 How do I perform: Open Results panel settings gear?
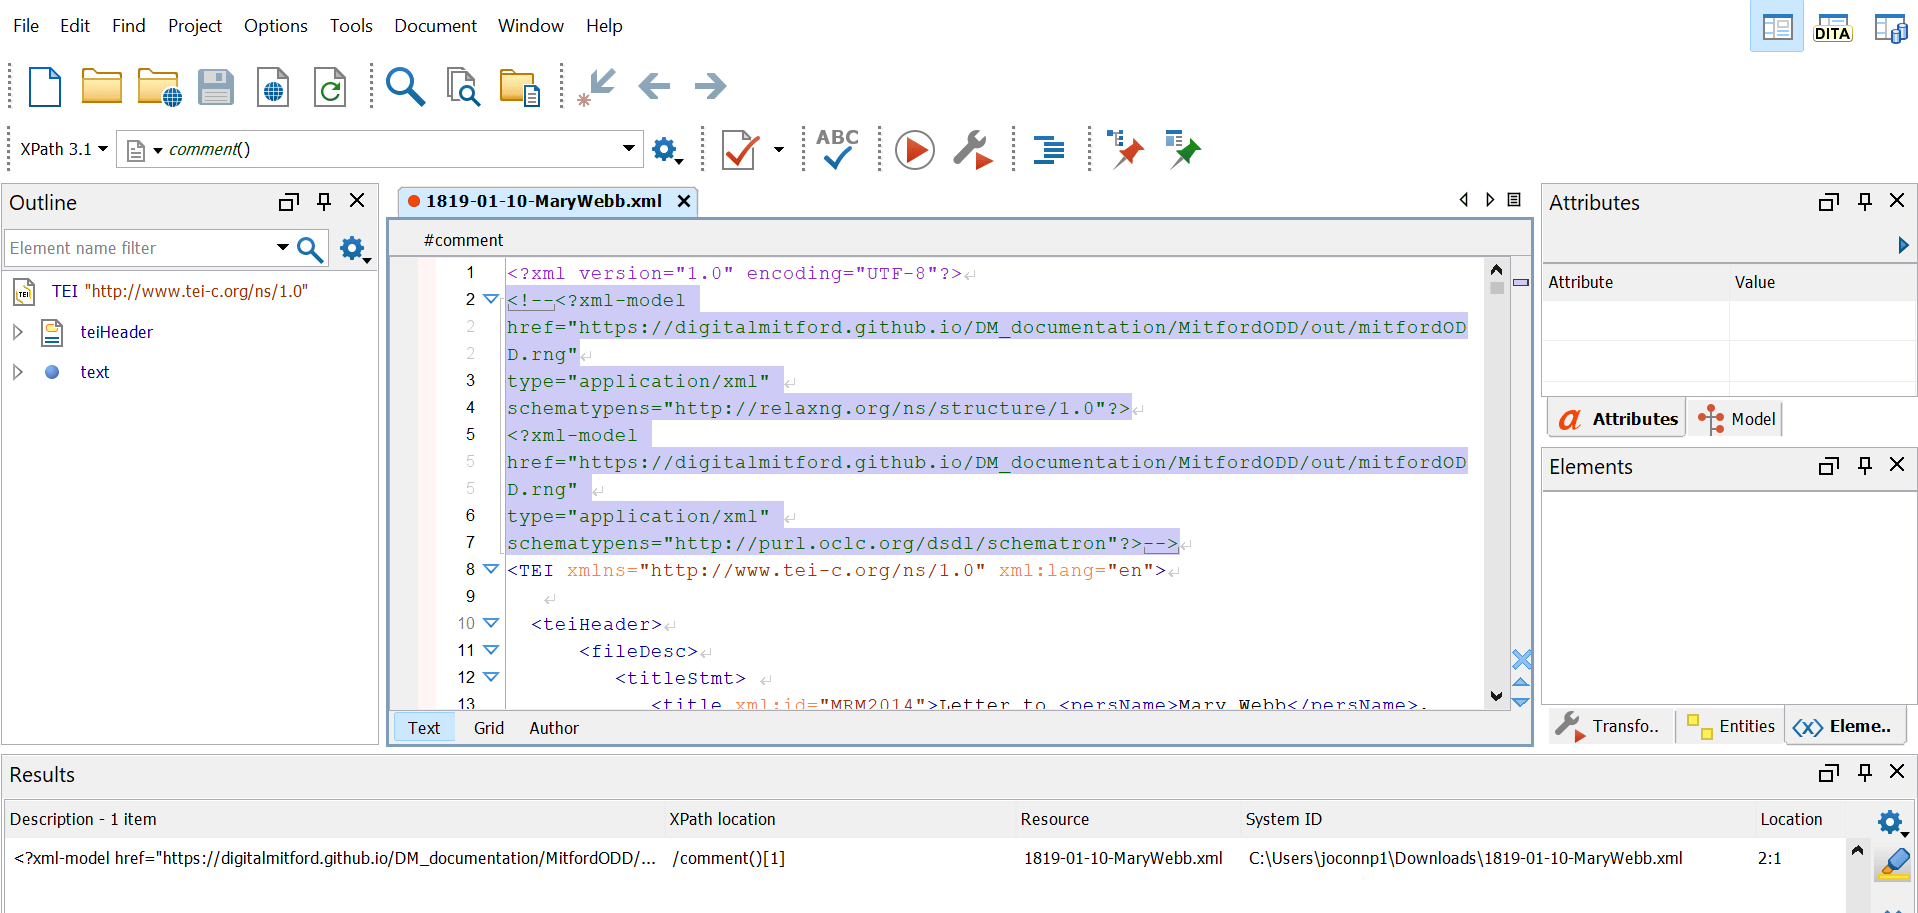[x=1893, y=823]
